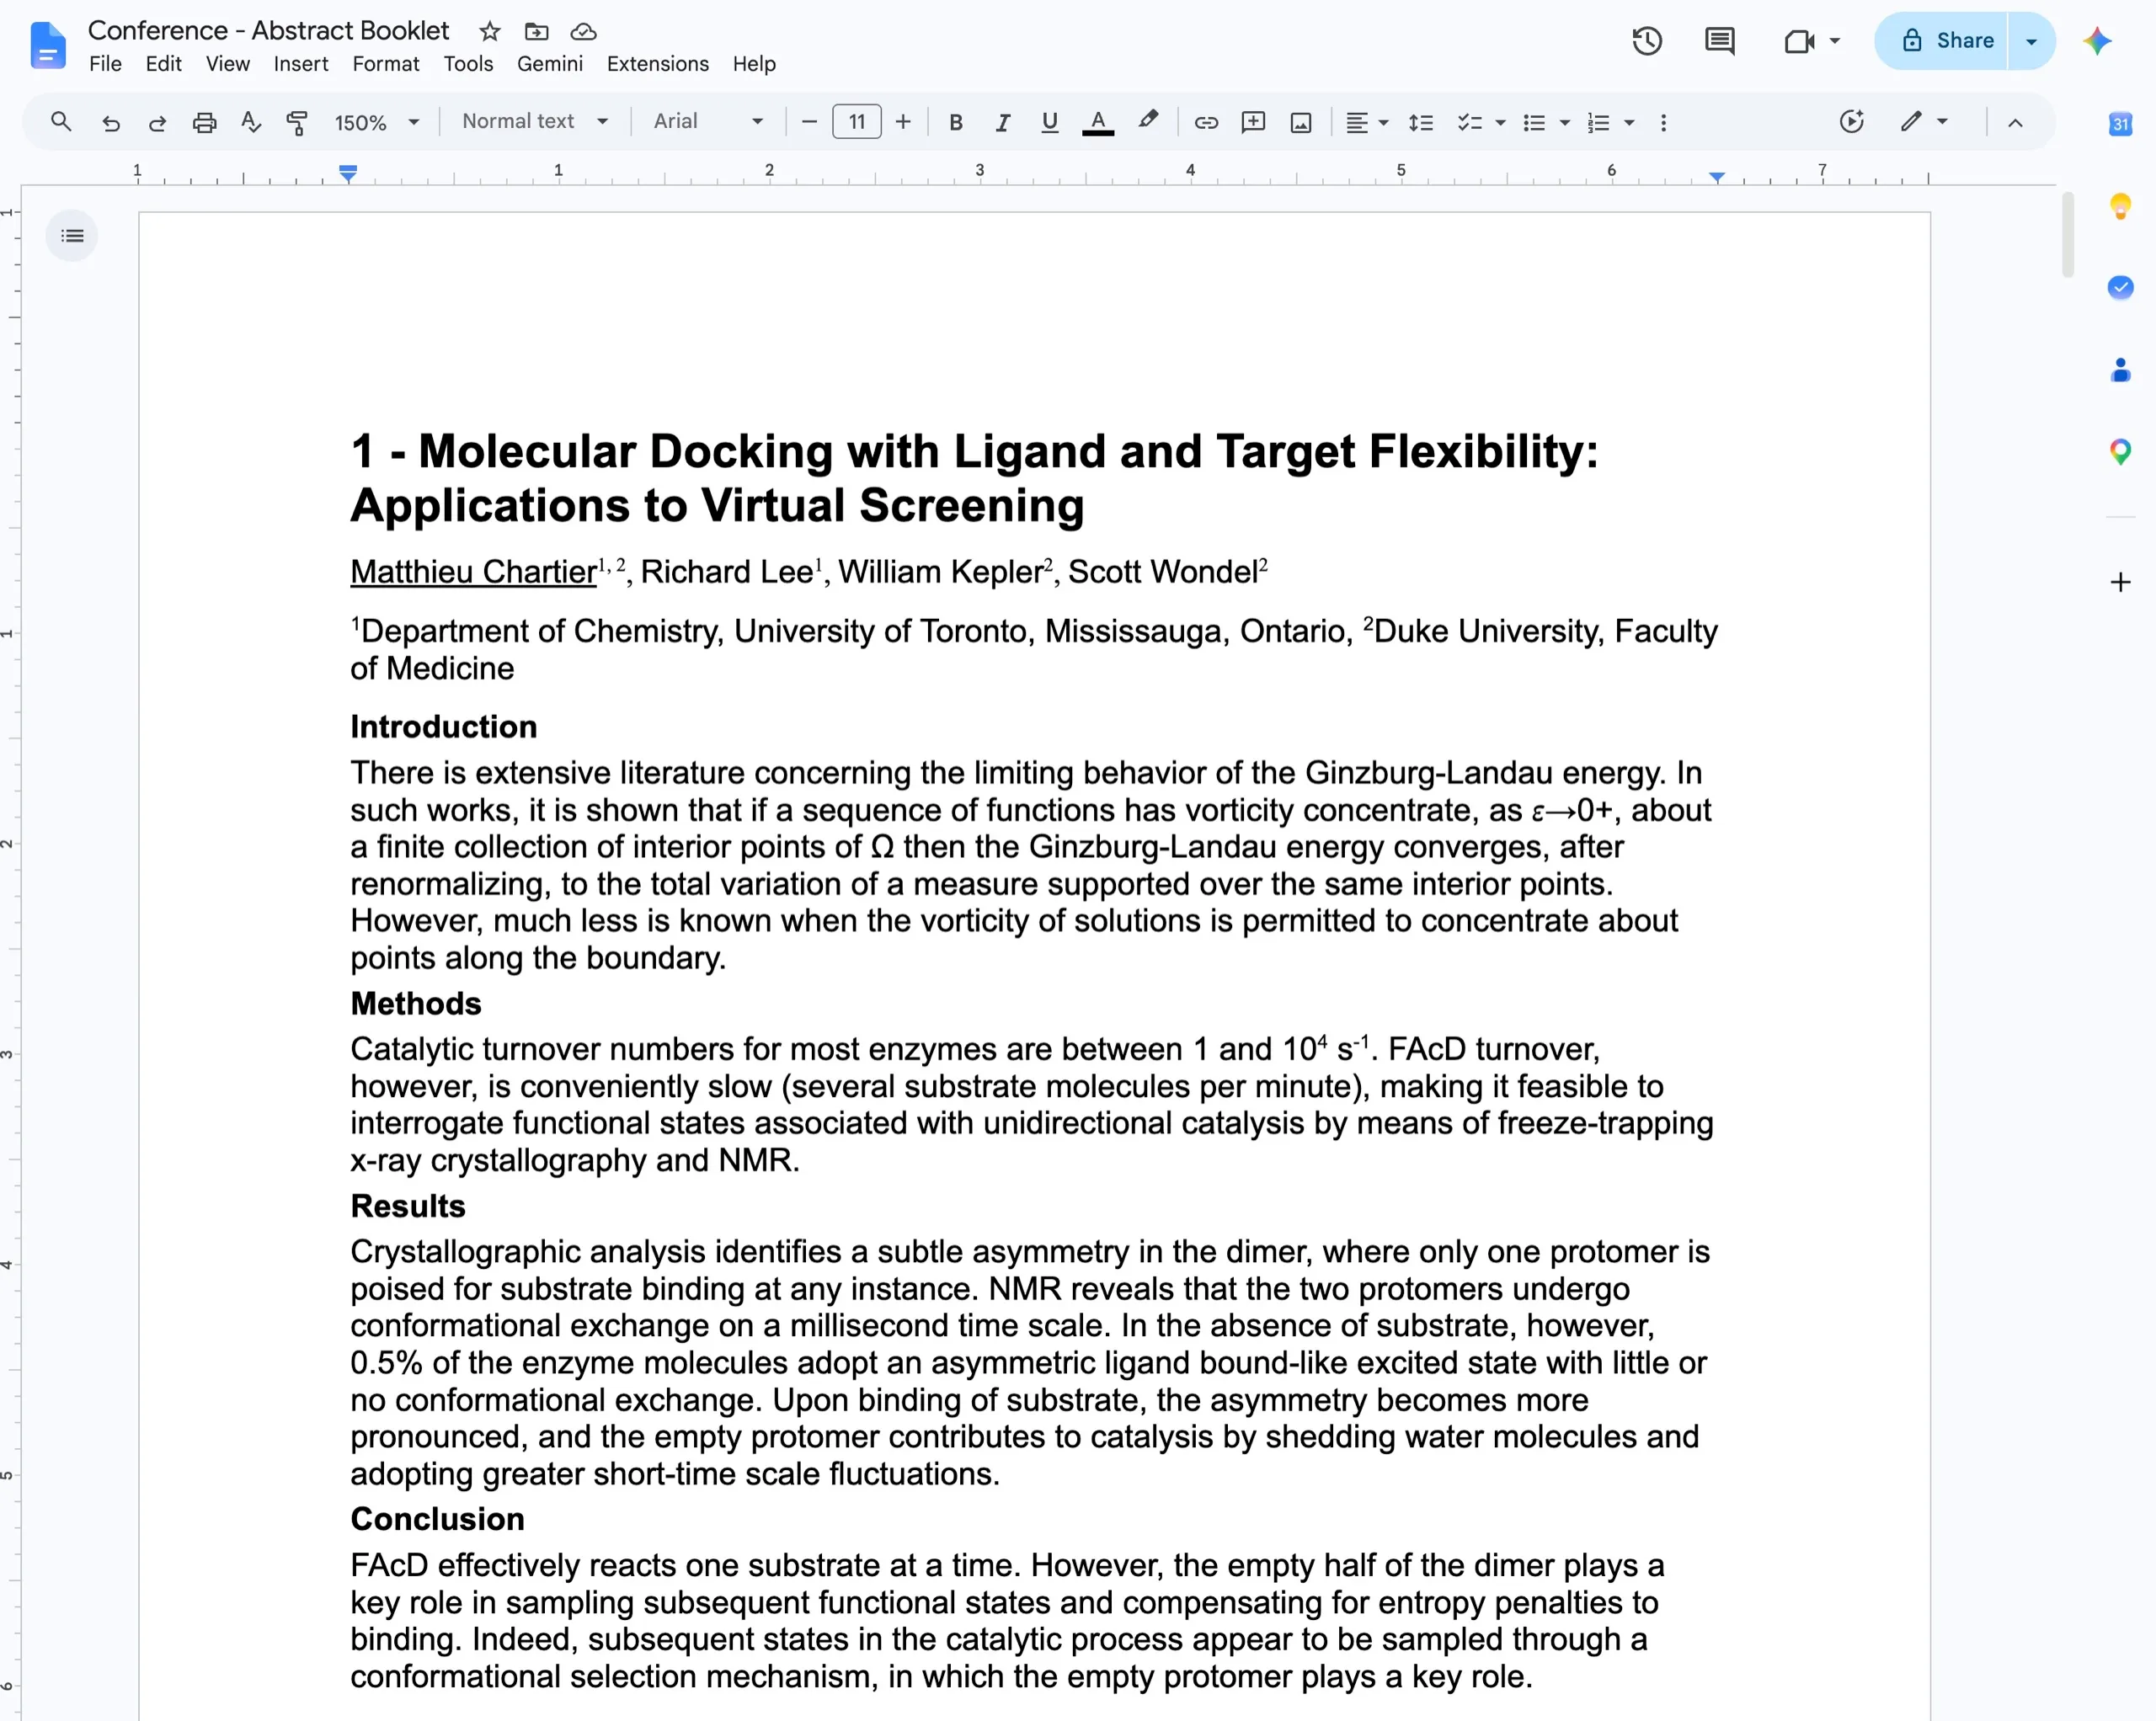The width and height of the screenshot is (2156, 1721).
Task: Click the Move to folder icon
Action: pyautogui.click(x=537, y=32)
